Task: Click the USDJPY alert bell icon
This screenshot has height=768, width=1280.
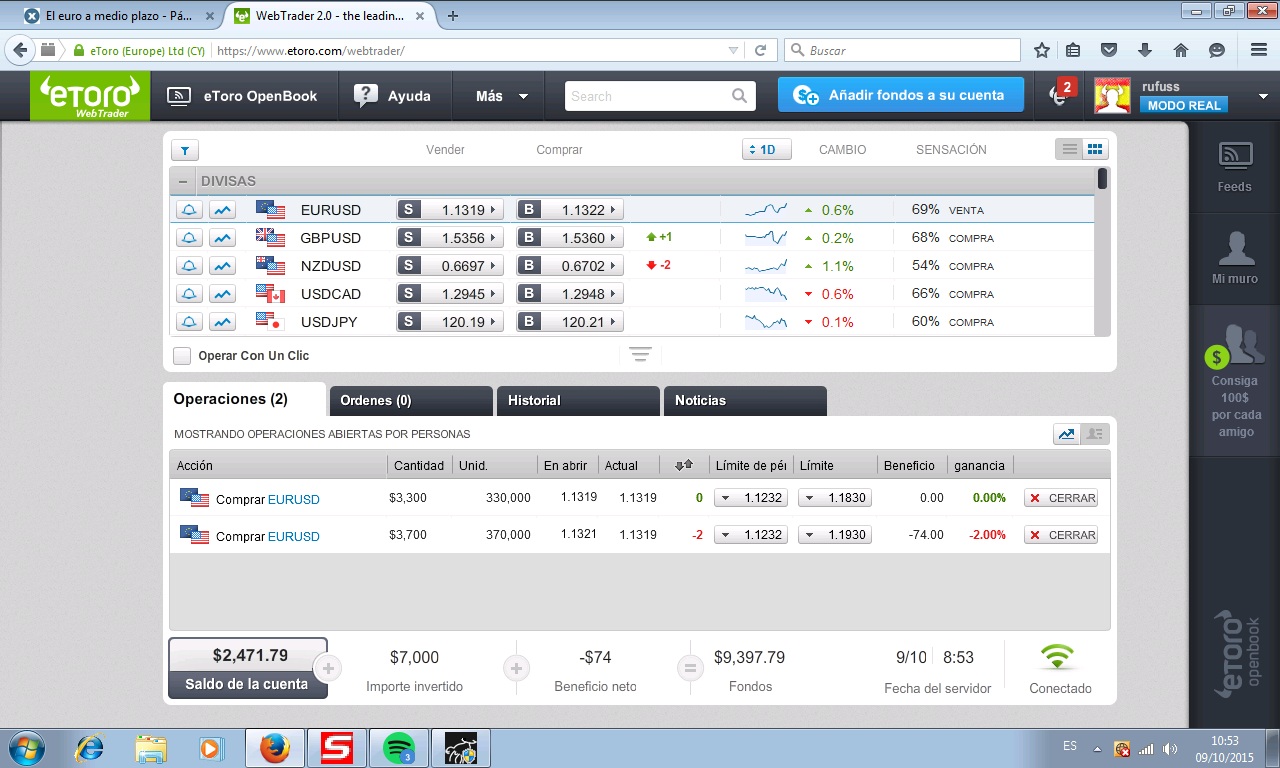Action: [x=189, y=322]
